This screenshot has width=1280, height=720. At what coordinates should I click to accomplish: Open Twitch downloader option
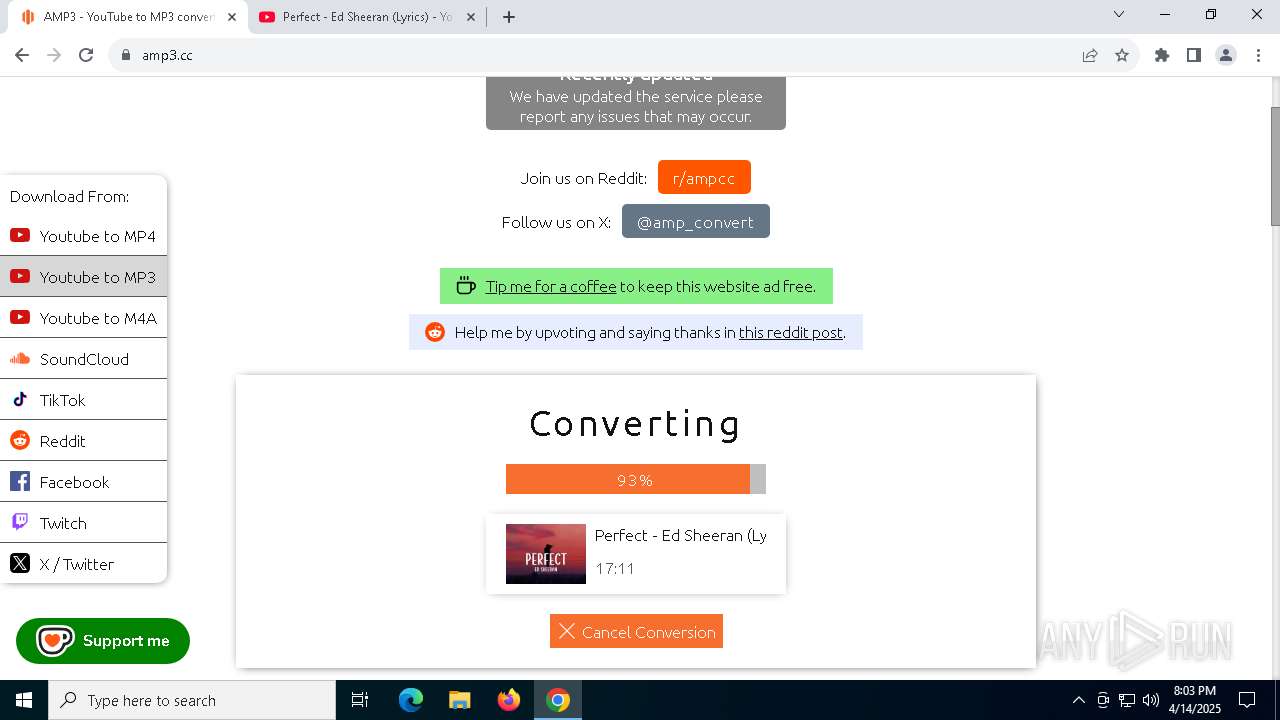[83, 523]
